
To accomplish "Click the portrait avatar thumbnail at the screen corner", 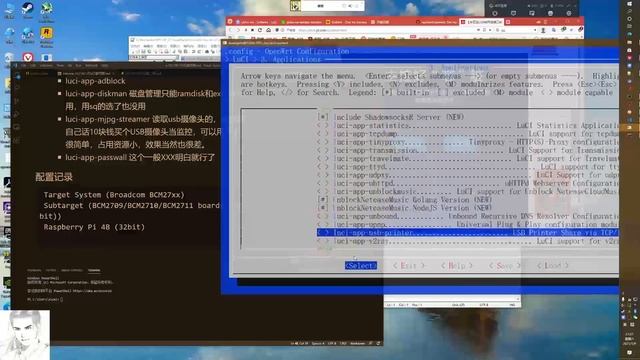I will coord(25,335).
